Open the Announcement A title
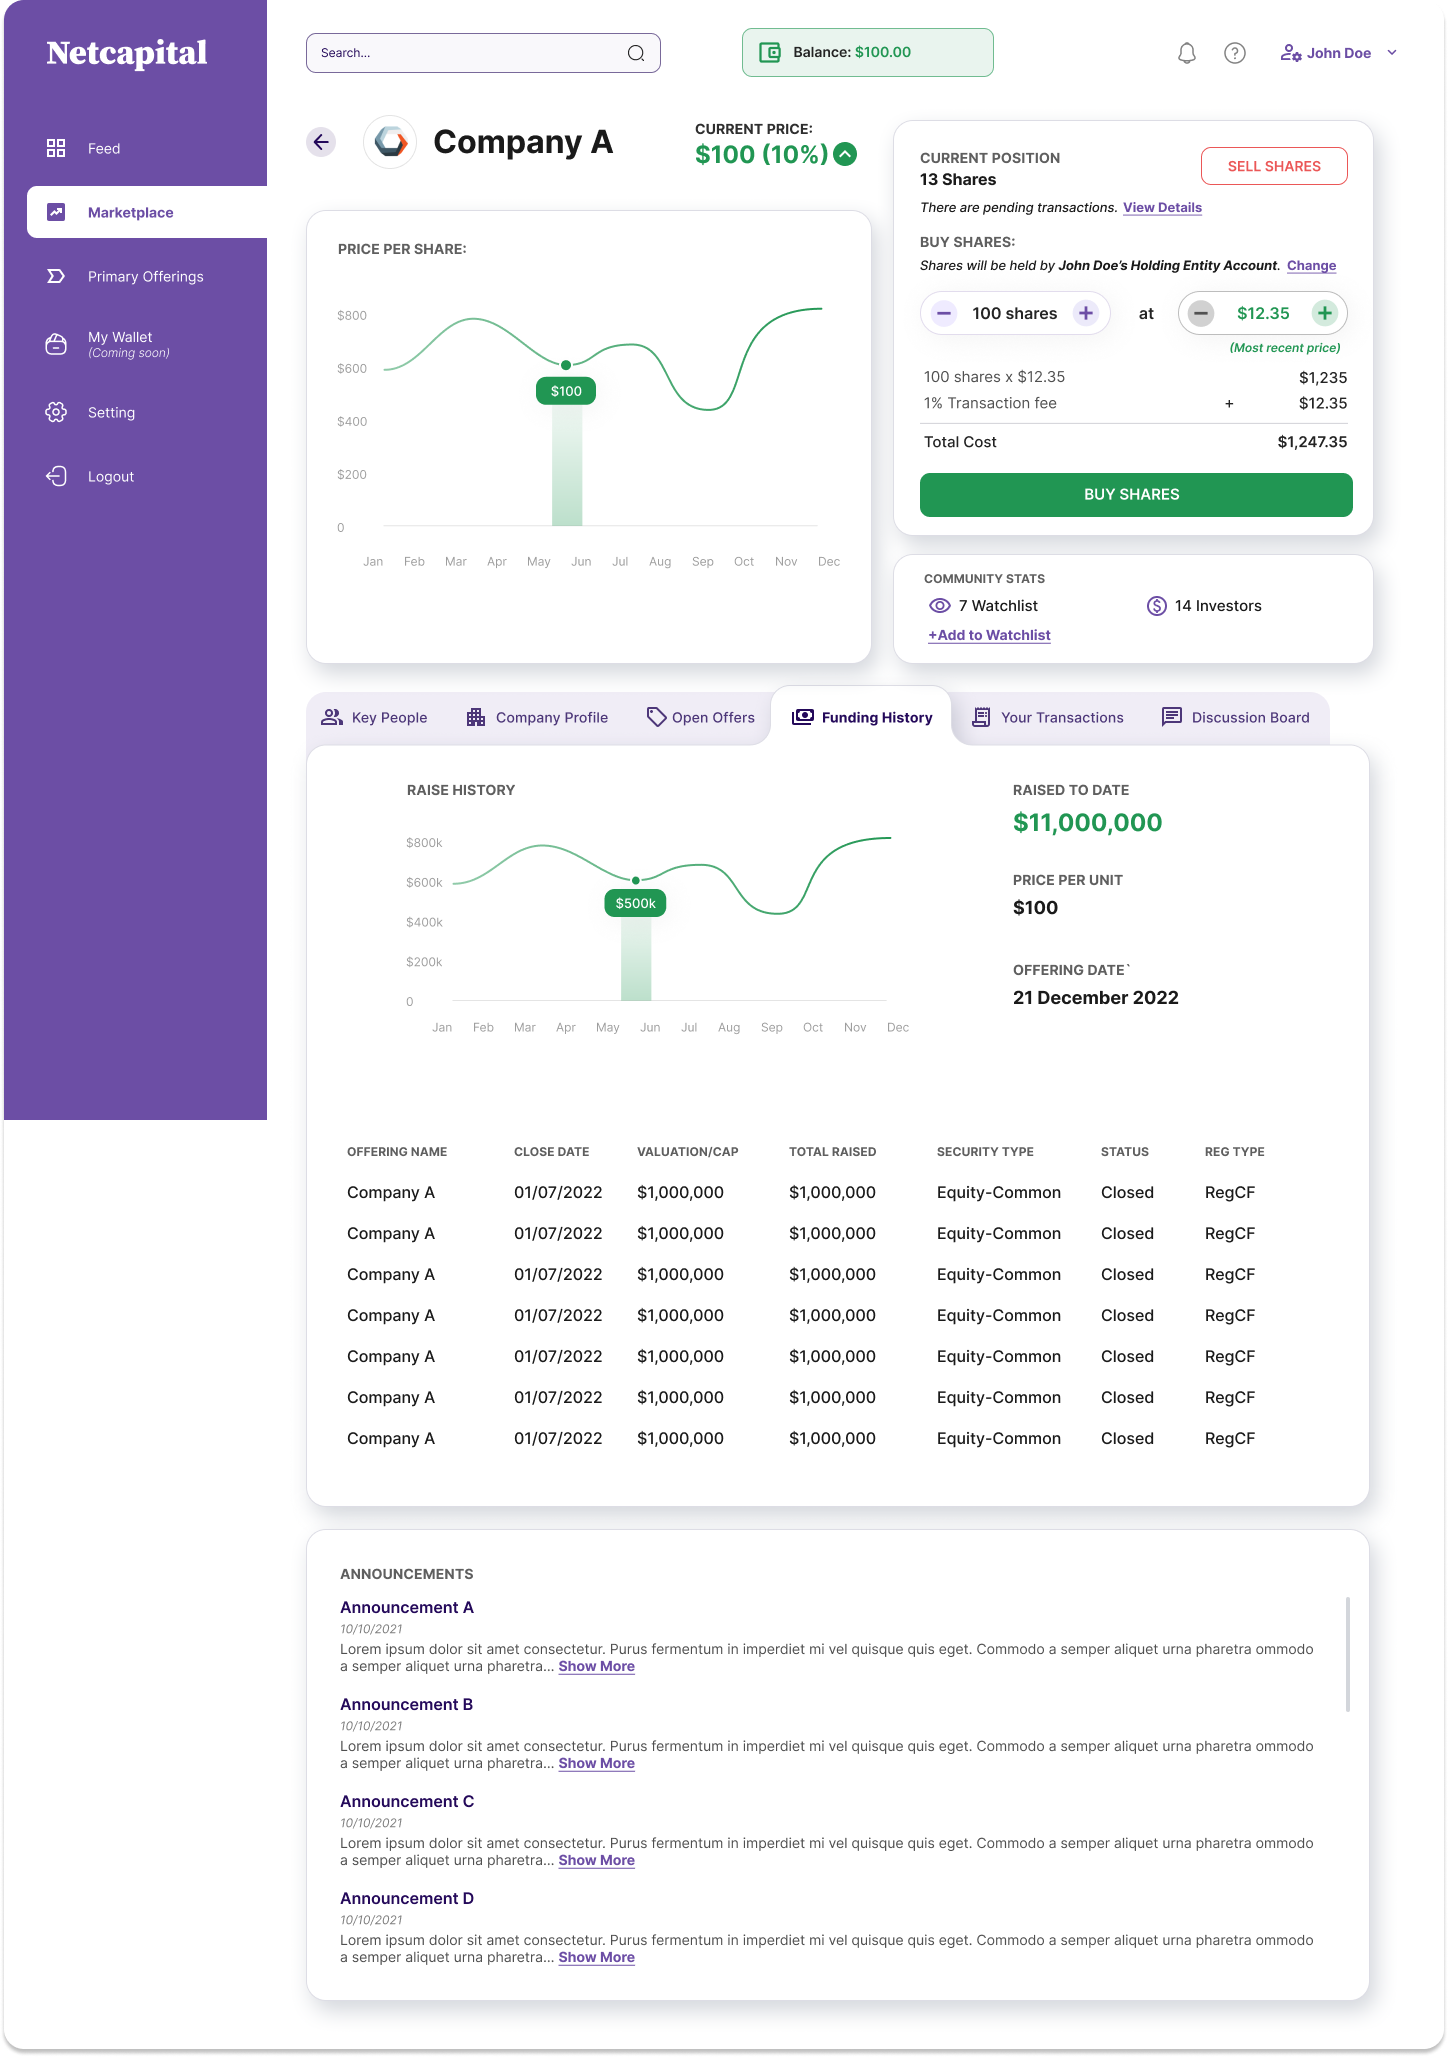Image resolution: width=1448 pixels, height=2057 pixels. pyautogui.click(x=407, y=1607)
